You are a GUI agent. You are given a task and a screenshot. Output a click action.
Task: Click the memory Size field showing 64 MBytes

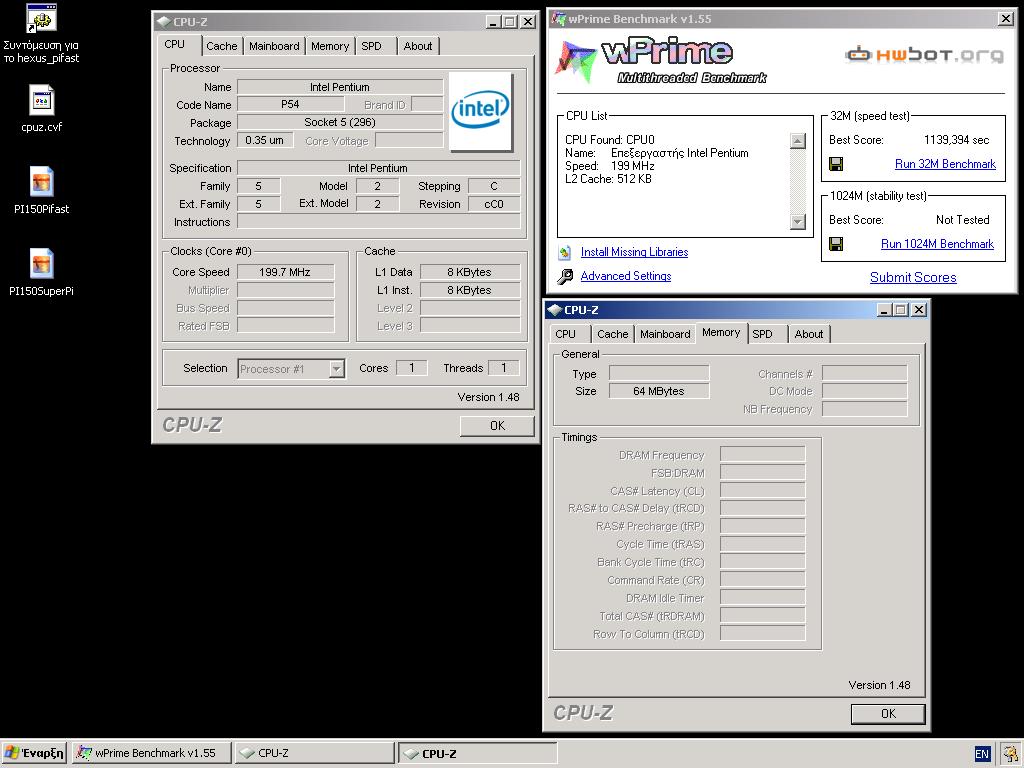659,391
